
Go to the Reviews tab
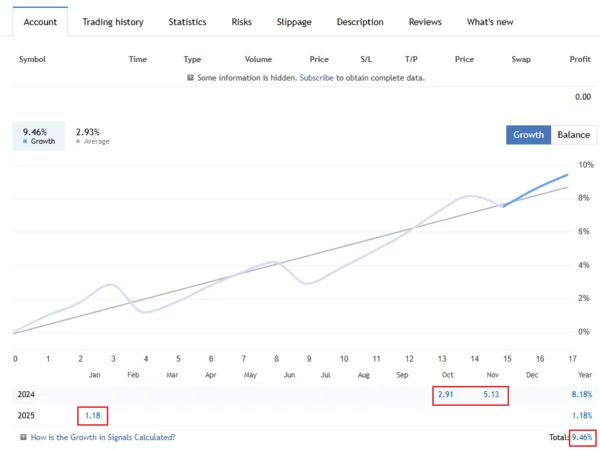pos(425,22)
